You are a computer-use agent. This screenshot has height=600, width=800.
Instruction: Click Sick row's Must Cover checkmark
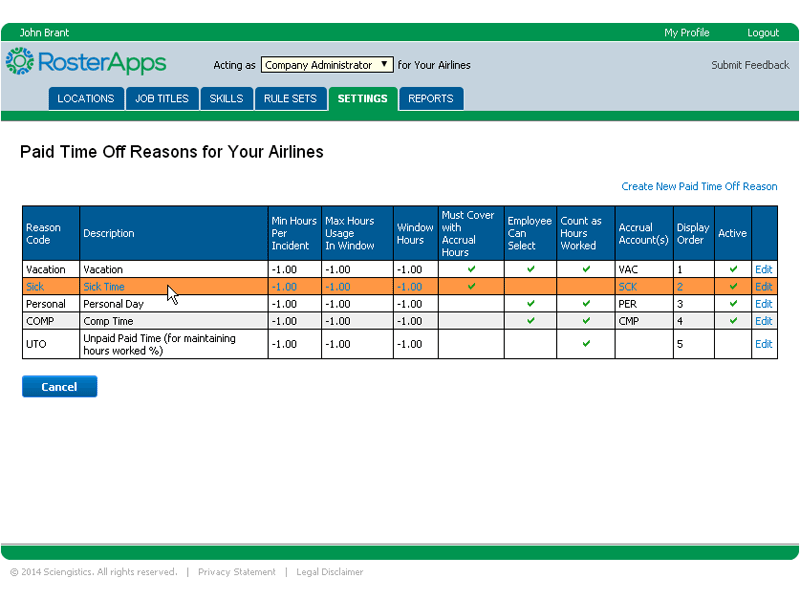click(471, 286)
